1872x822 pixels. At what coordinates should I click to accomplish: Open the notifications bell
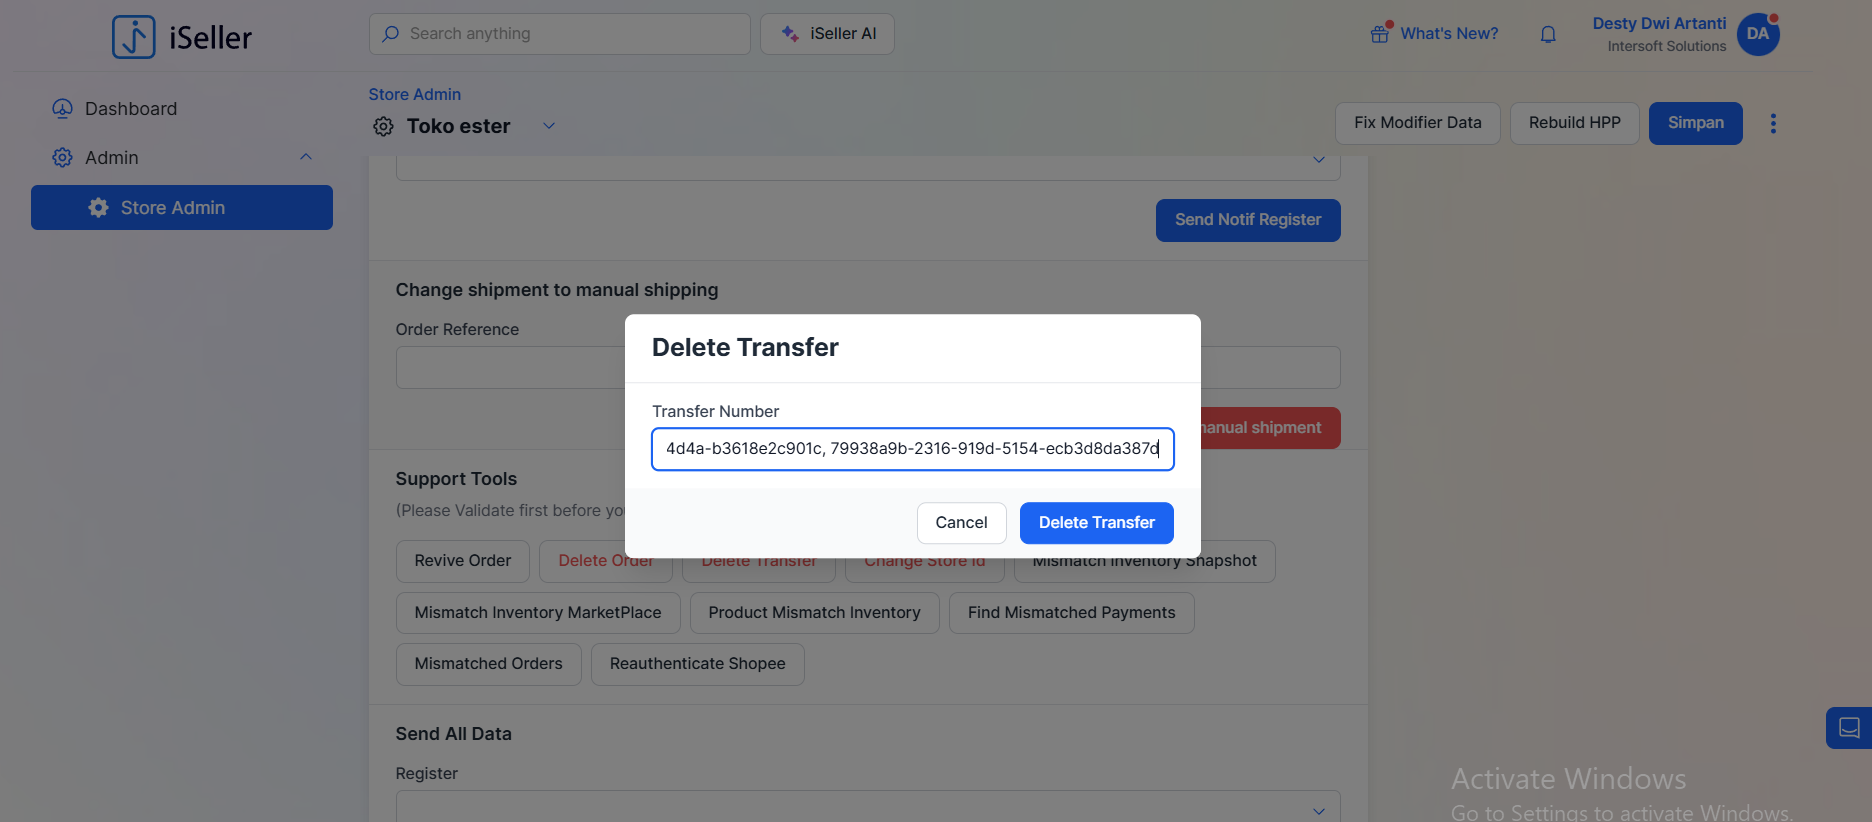click(x=1548, y=35)
